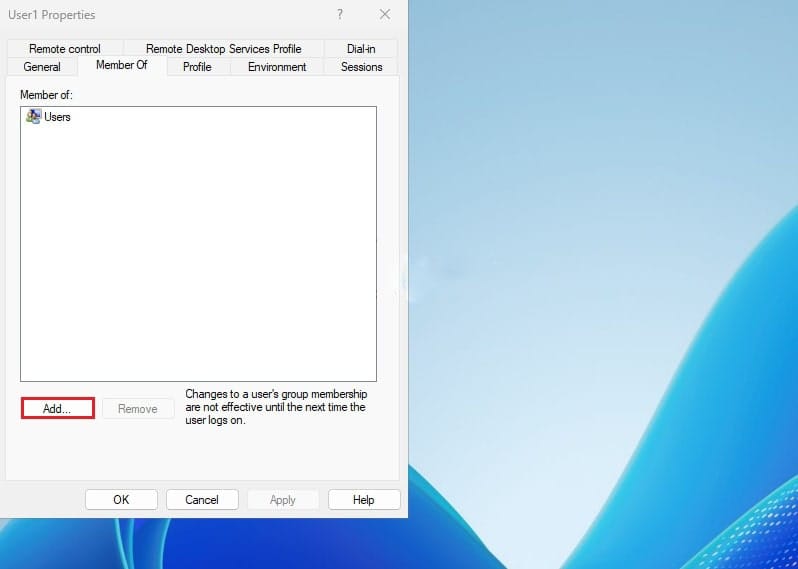Click the Add... button
Screen dimensions: 798x569
tap(58, 409)
